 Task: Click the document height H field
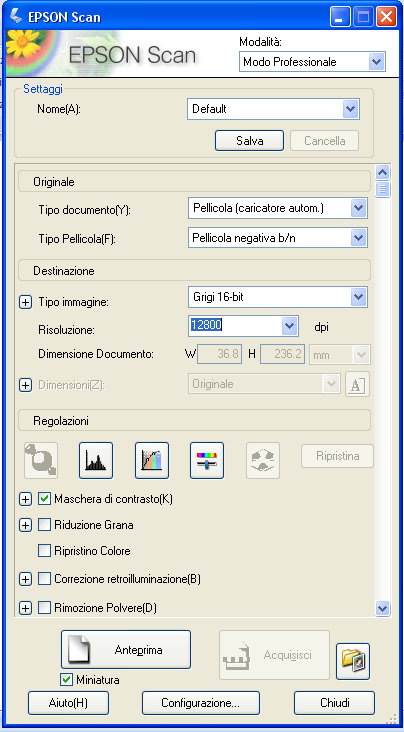(282, 355)
